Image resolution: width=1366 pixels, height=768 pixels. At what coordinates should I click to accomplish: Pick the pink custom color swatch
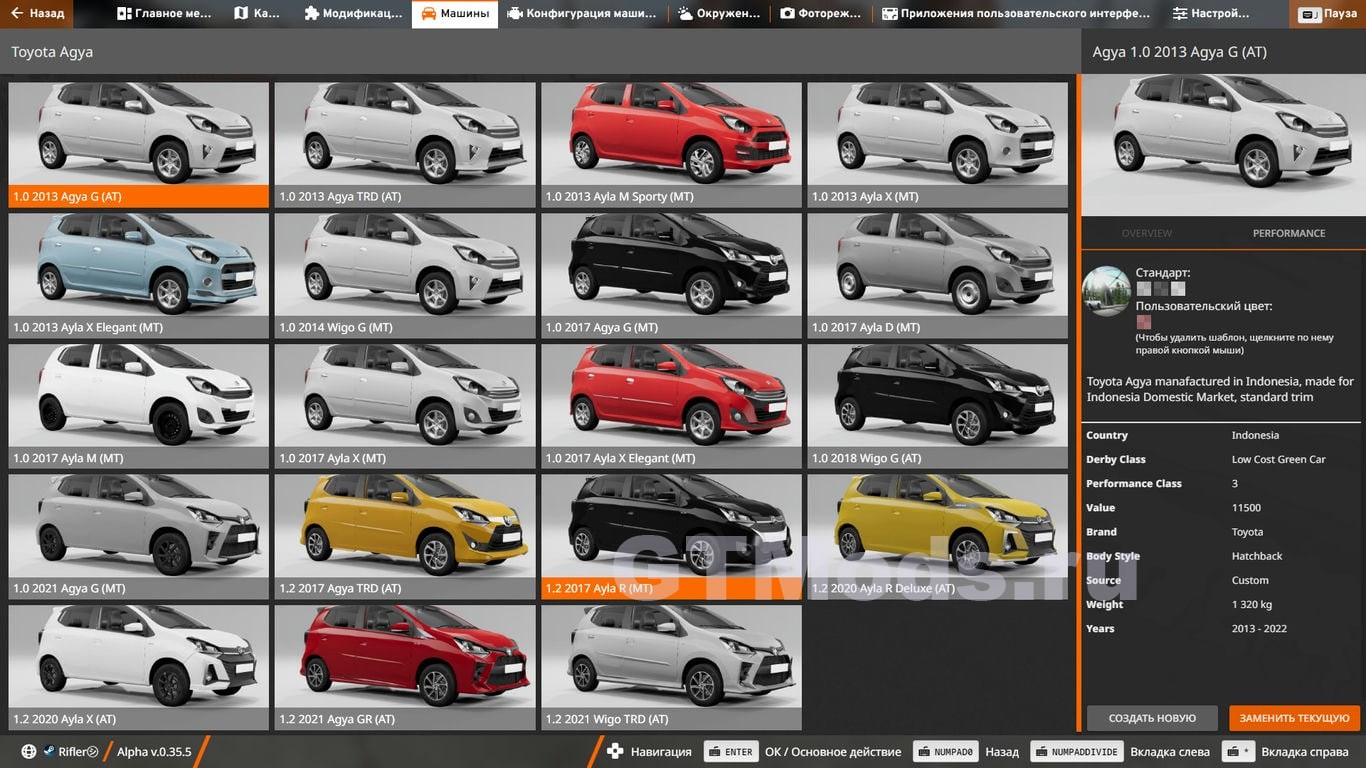[x=1144, y=322]
